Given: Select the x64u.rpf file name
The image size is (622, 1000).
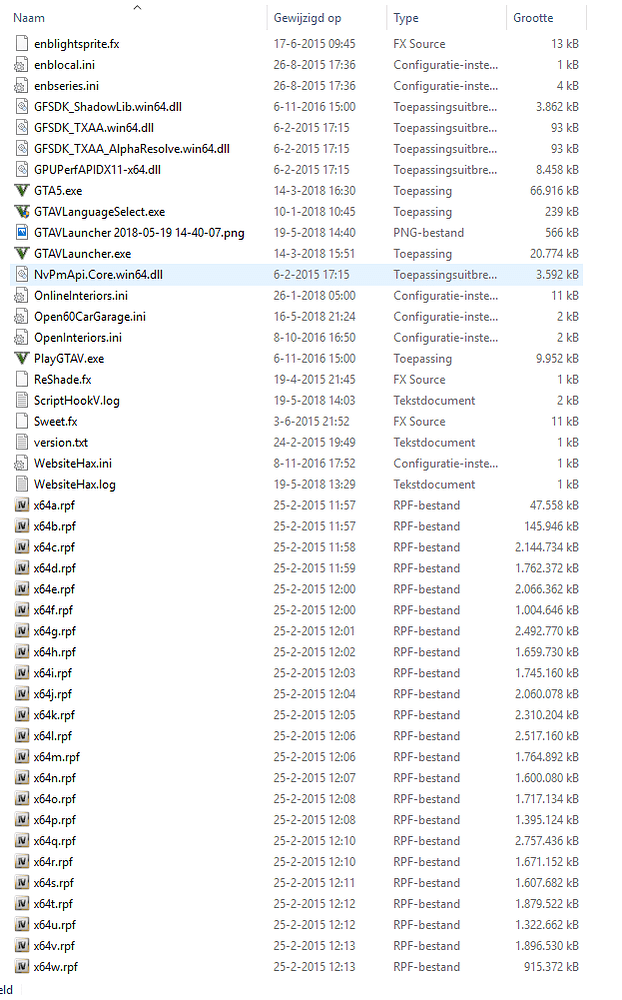Looking at the screenshot, I should [55, 925].
